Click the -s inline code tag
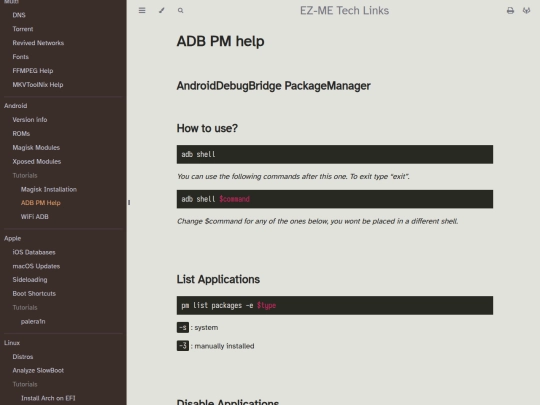The height and width of the screenshot is (405, 540). click(x=183, y=328)
